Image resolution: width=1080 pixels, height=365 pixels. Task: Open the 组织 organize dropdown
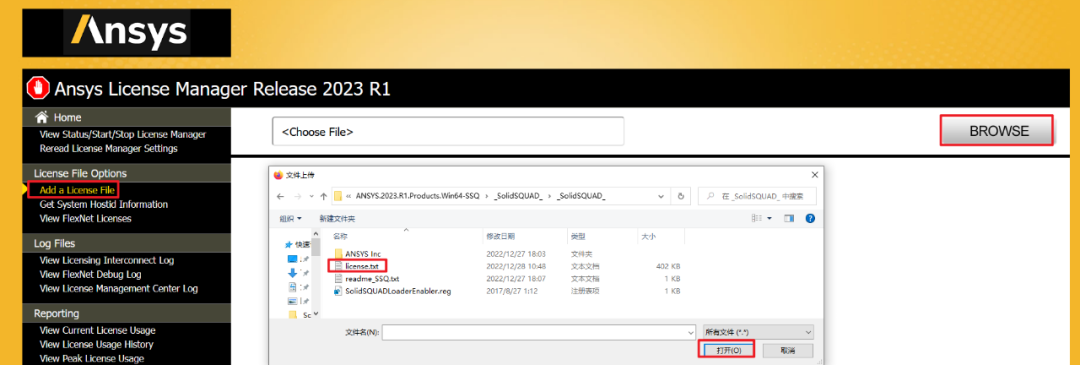[x=290, y=218]
